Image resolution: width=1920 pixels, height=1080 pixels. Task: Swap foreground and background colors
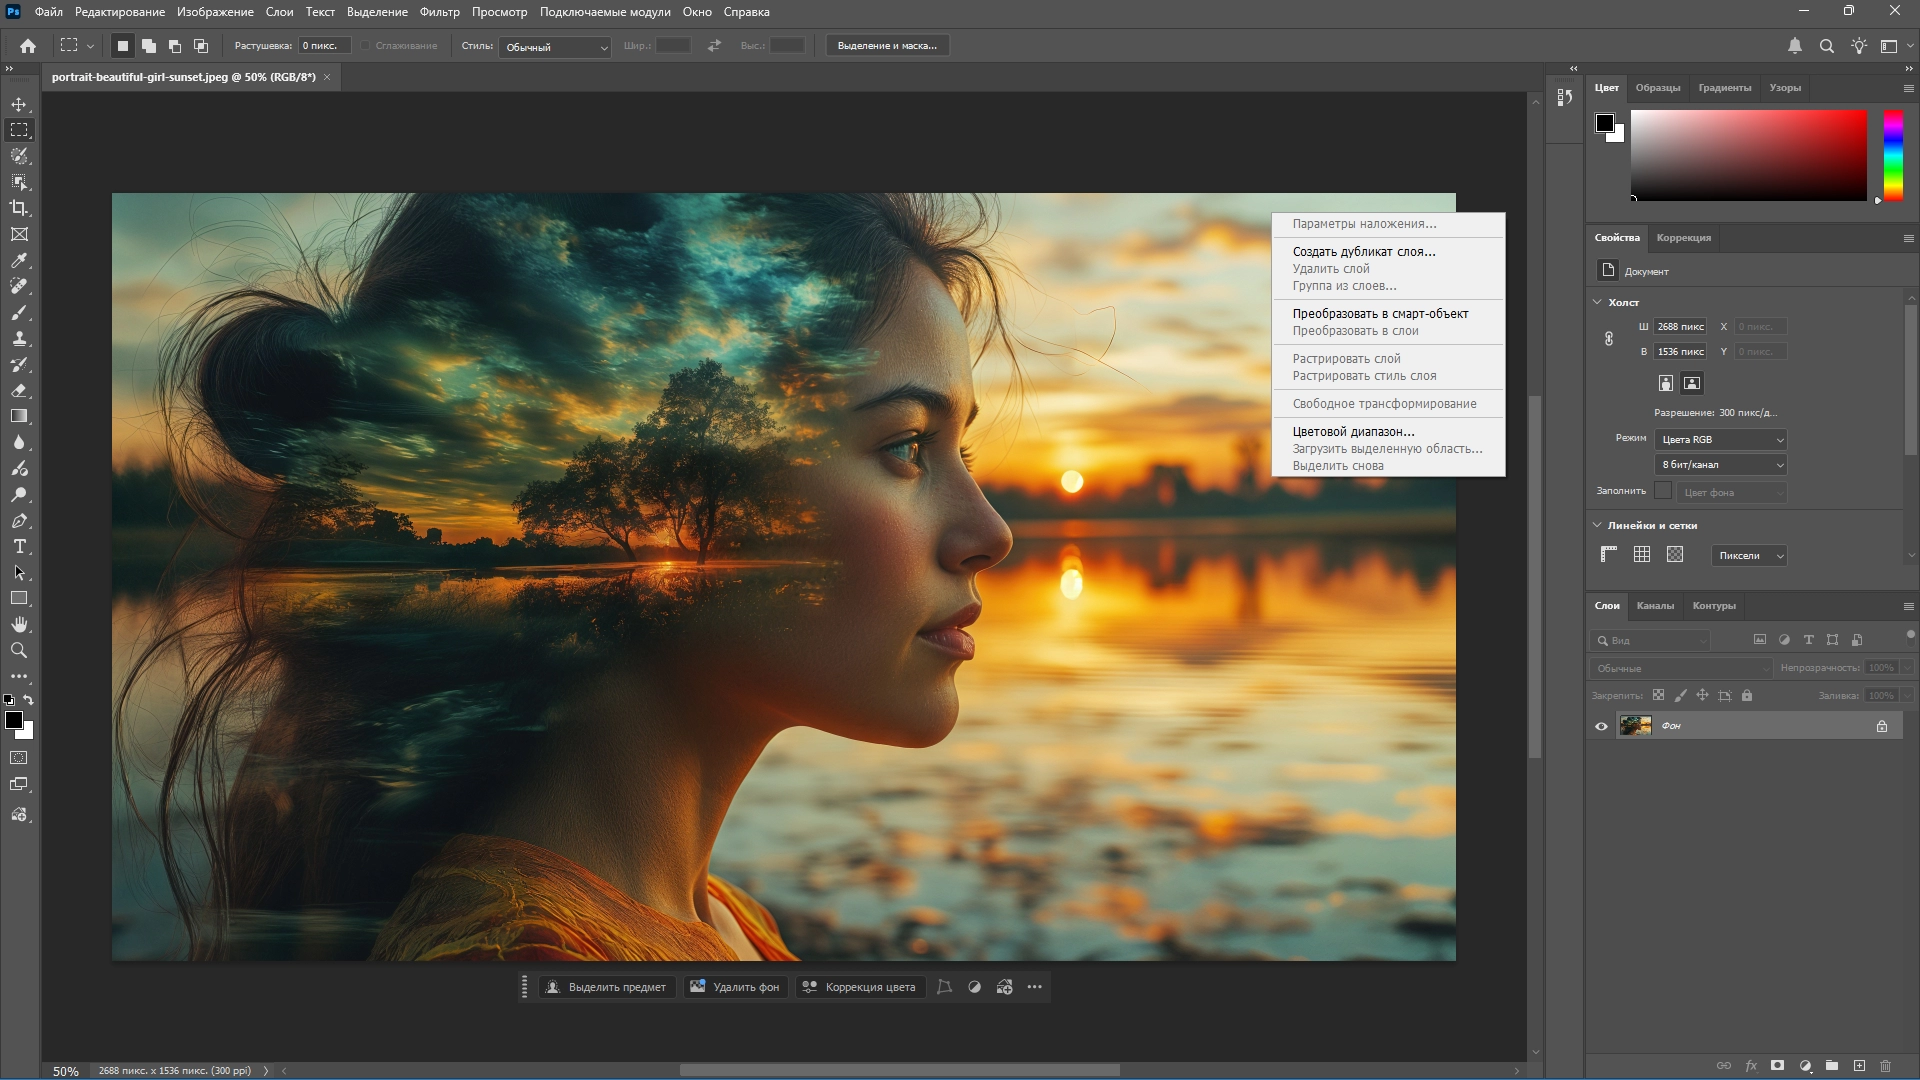(29, 700)
